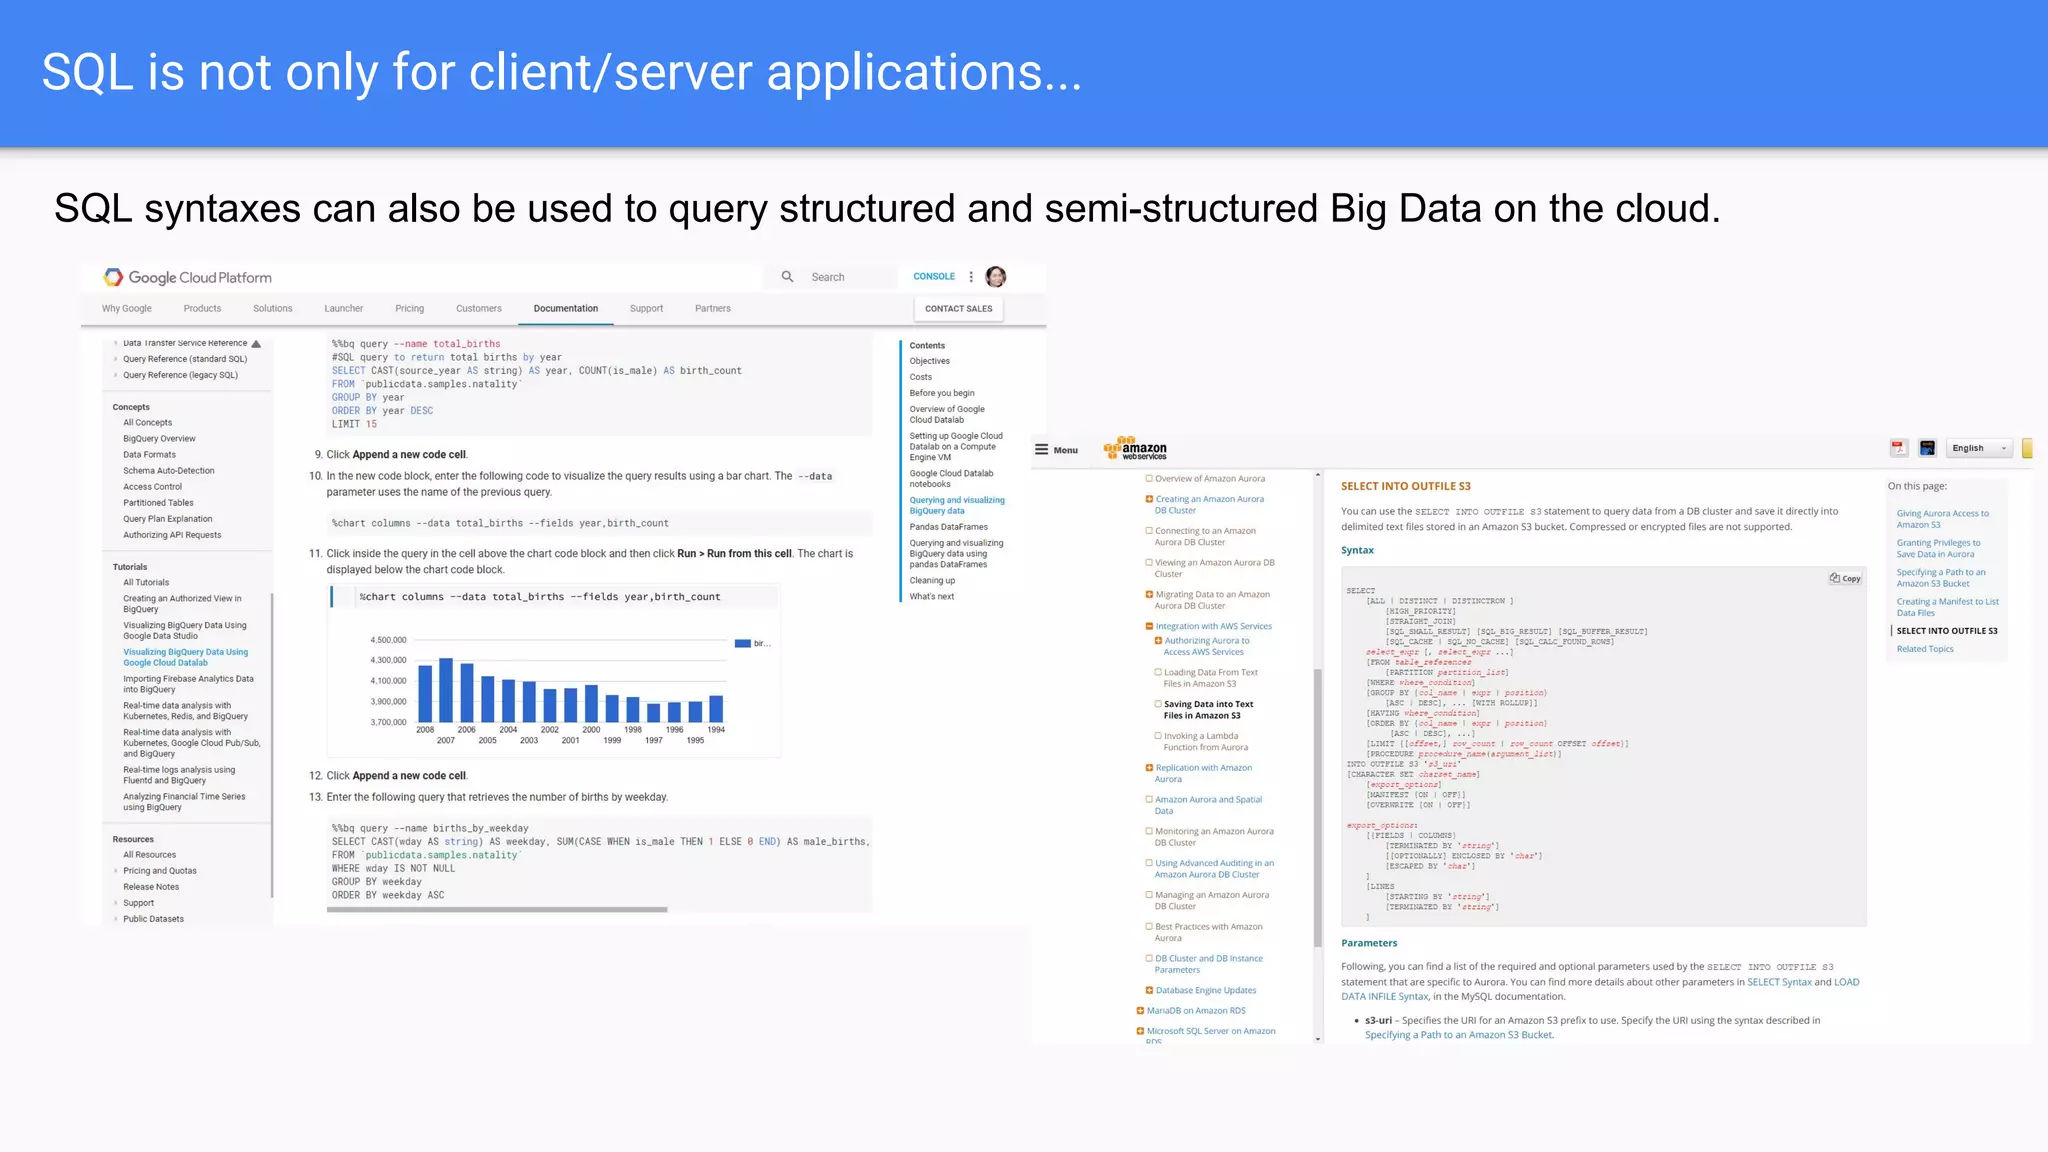2048x1152 pixels.
Task: Click the page icon beside Monitoring an Amazon Aurora
Action: [x=1149, y=831]
